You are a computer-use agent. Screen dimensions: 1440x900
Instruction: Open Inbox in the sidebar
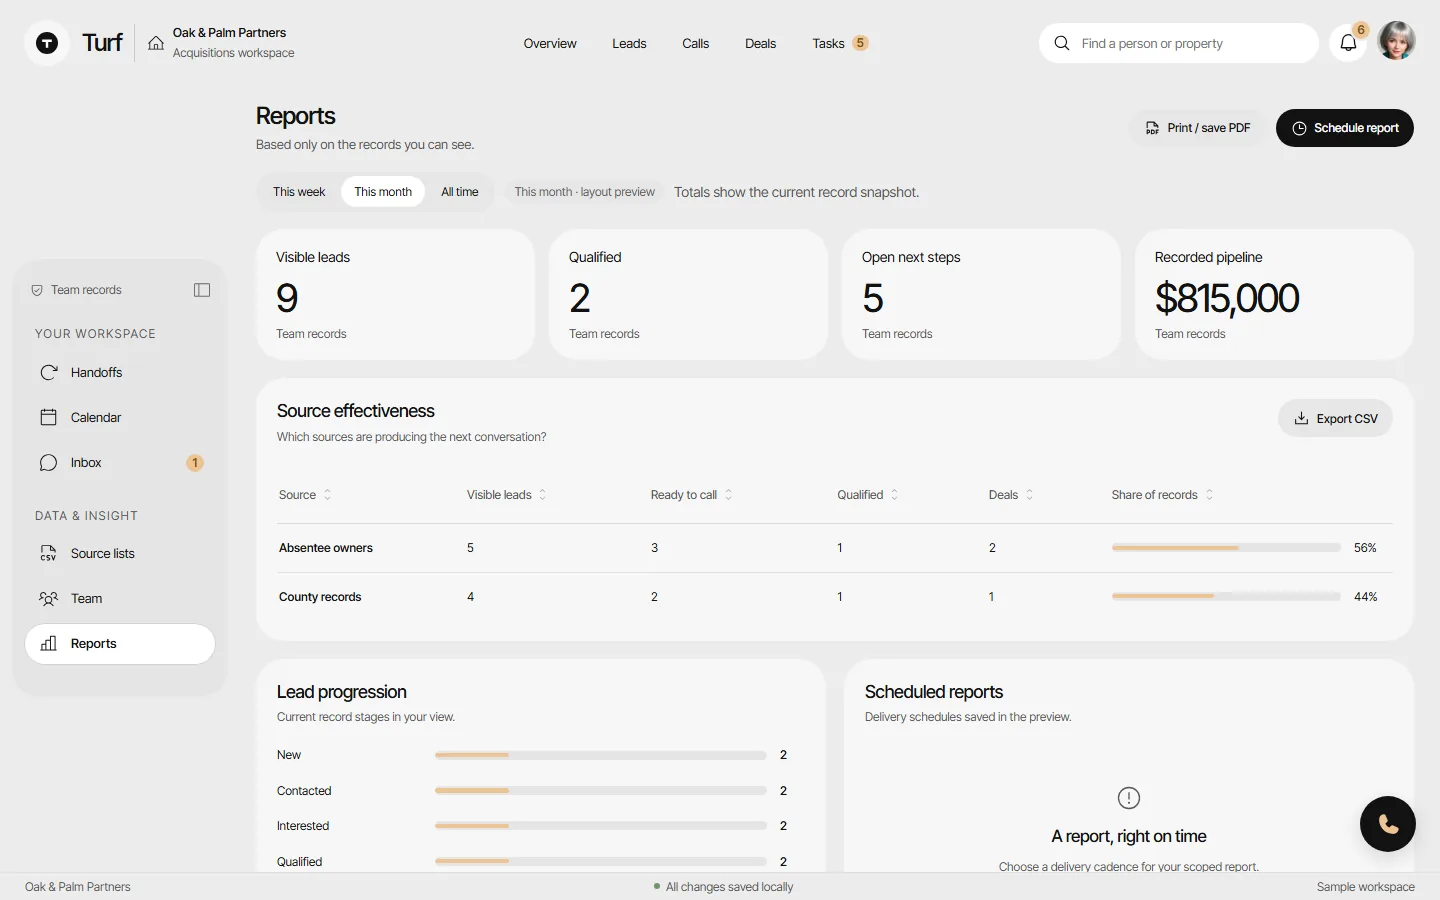coord(120,462)
